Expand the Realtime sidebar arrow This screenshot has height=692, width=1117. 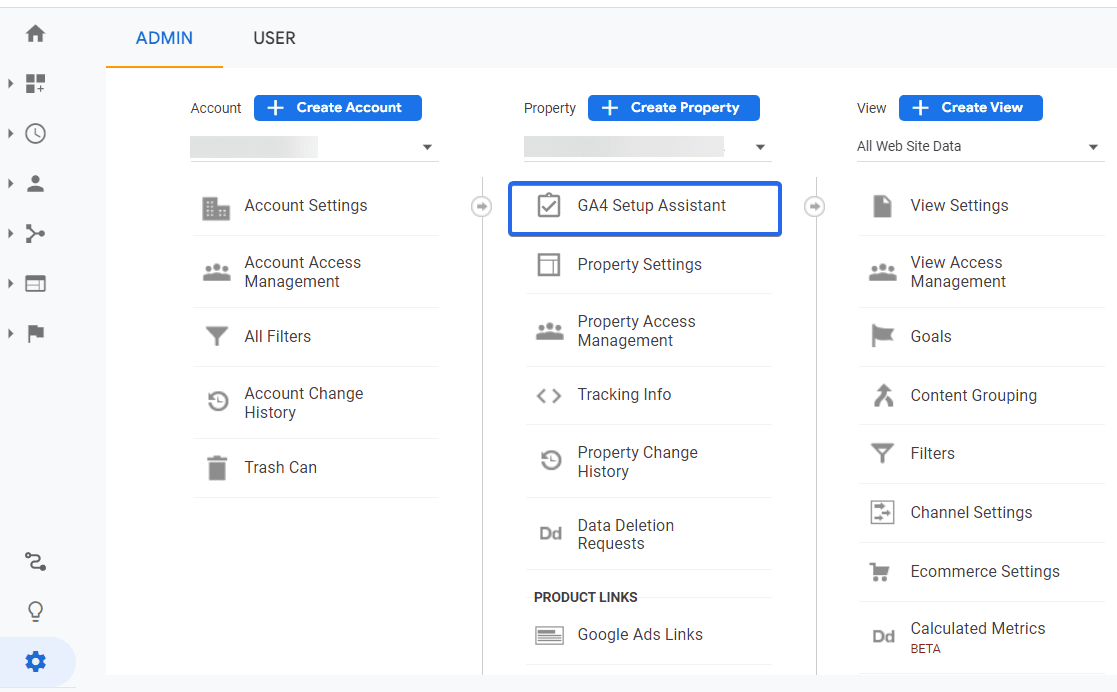10,133
